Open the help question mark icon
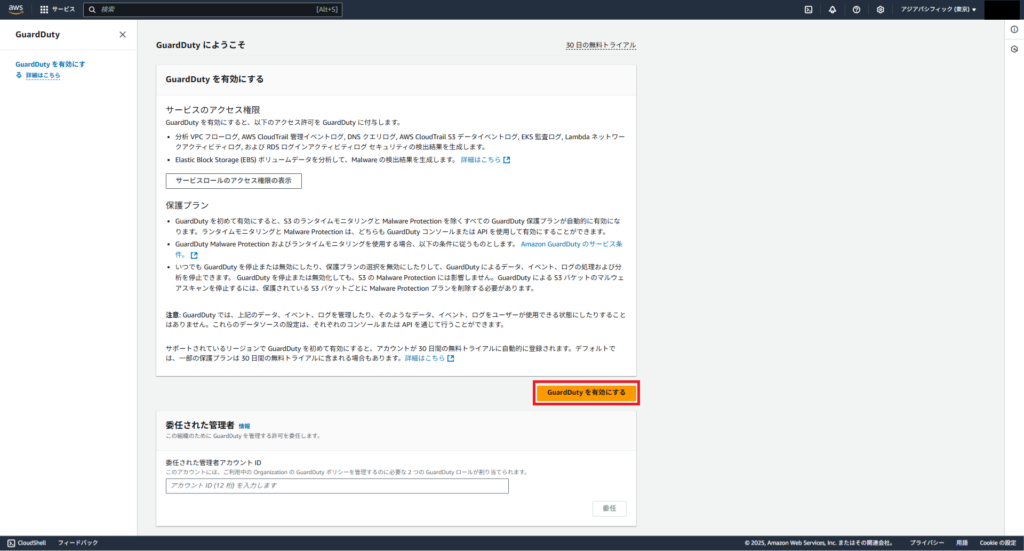The height and width of the screenshot is (551, 1024). coord(856,9)
